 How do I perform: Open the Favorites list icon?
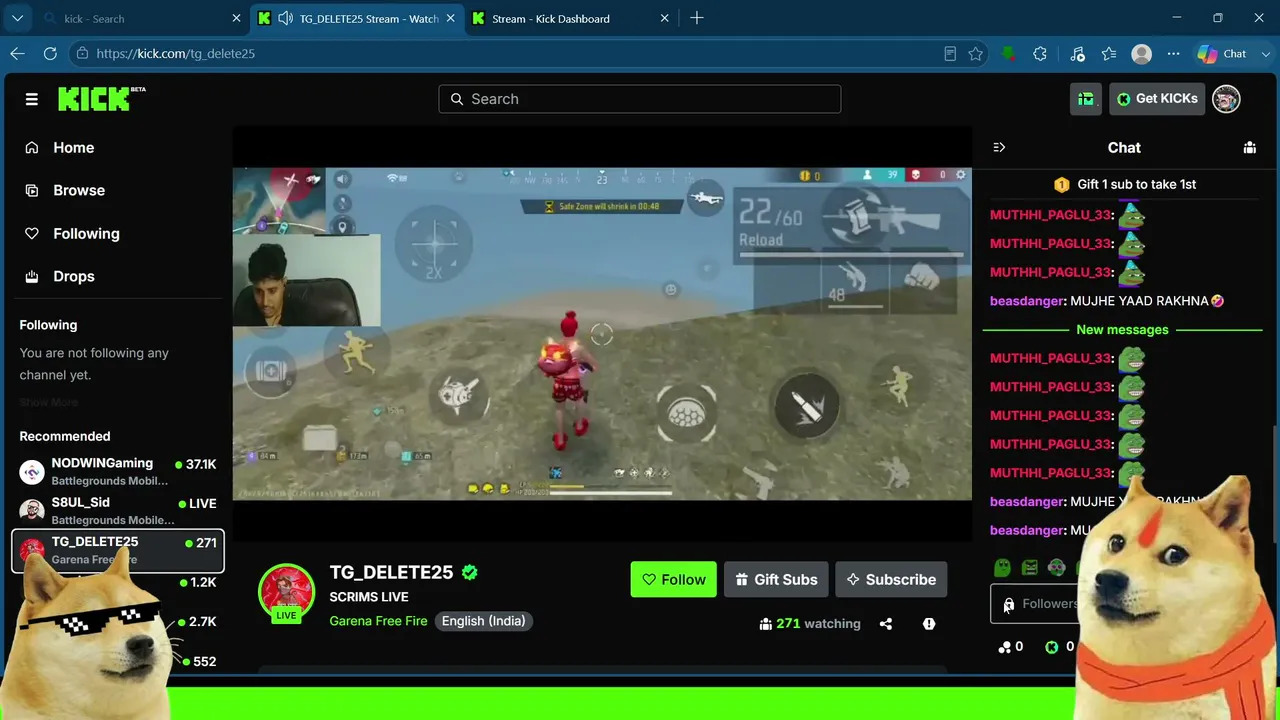coord(1109,54)
